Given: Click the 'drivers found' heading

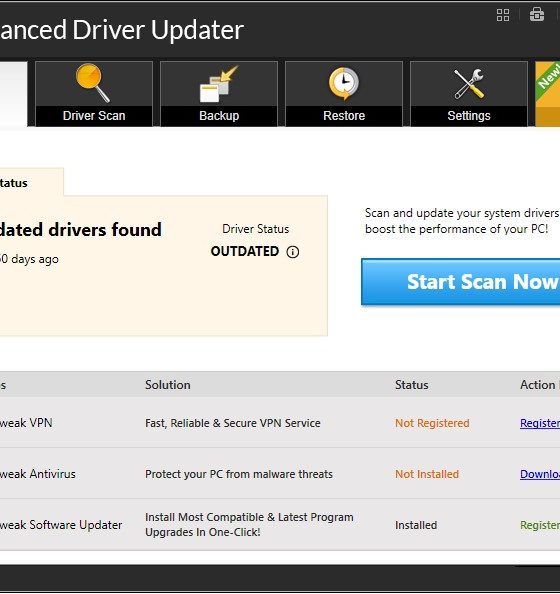Looking at the screenshot, I should (x=81, y=230).
